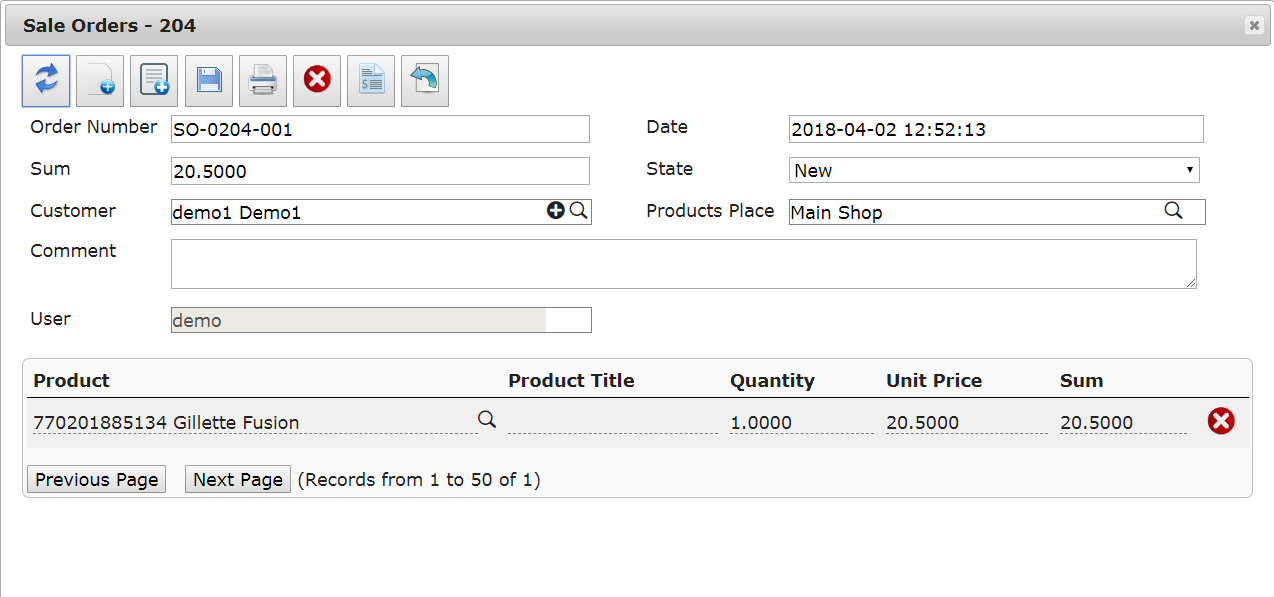The height and width of the screenshot is (597, 1274).
Task: Create a new blank document via toolbar
Action: pyautogui.click(x=100, y=81)
